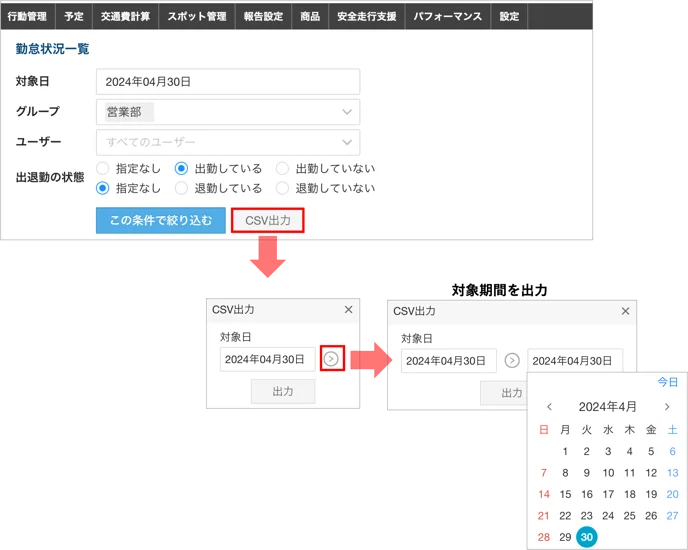Click the 対象日 date field in the 勤怠状況一覧 form
The width and height of the screenshot is (688, 550).
(x=228, y=82)
